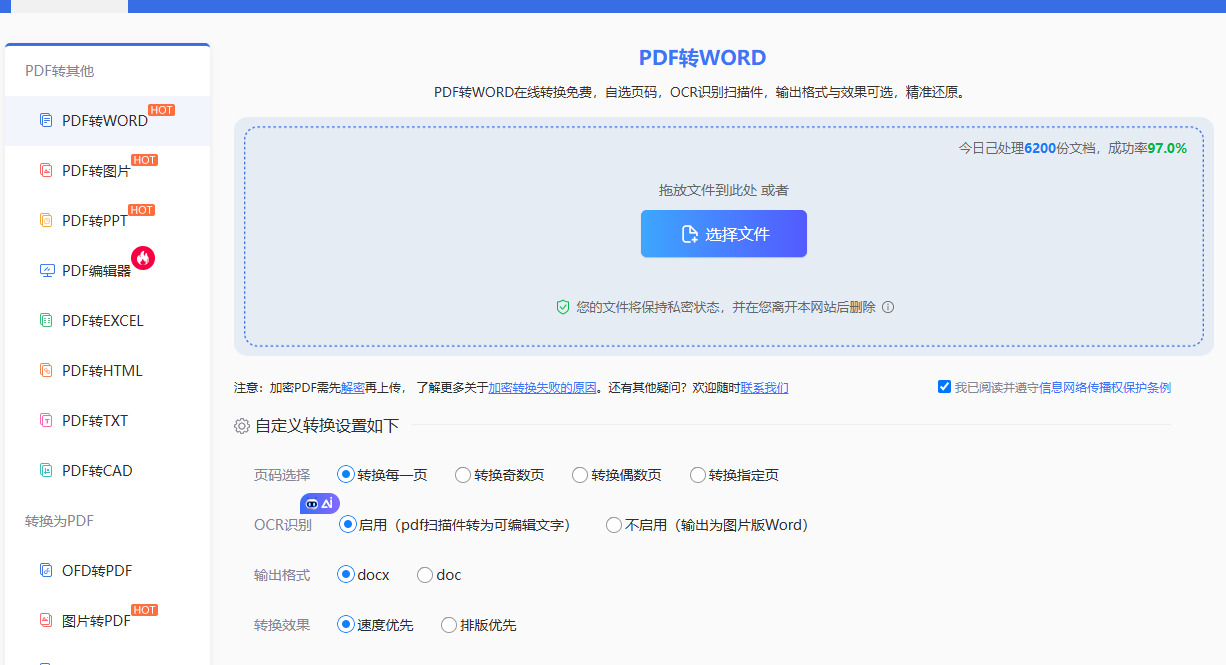
Task: Click the info icon beside the privacy notice
Action: [888, 308]
